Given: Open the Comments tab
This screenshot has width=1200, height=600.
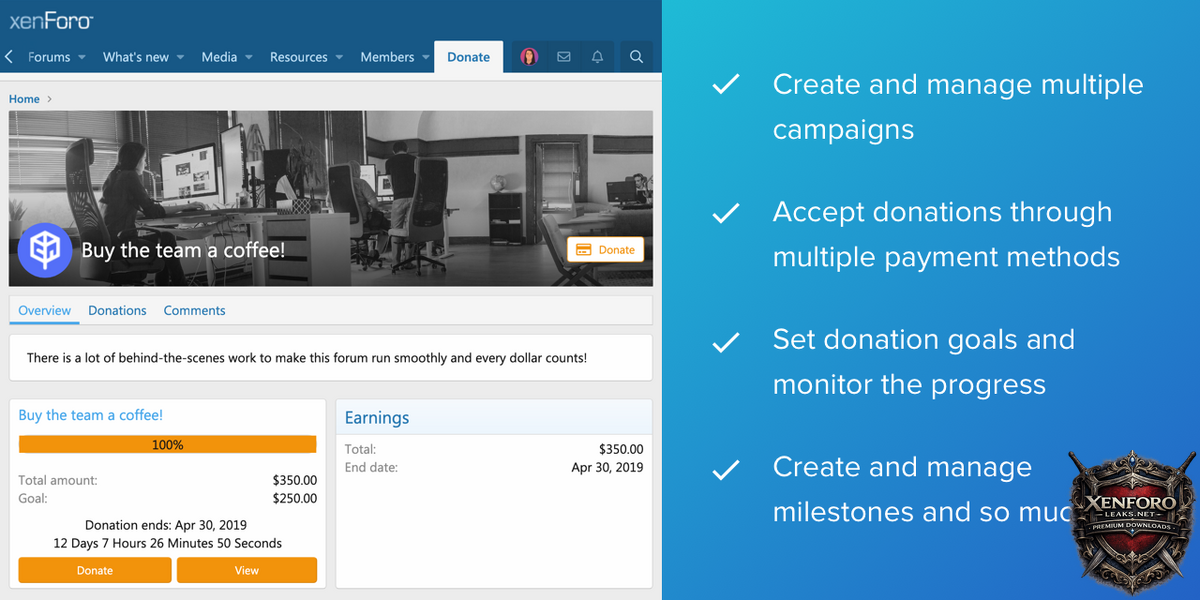Looking at the screenshot, I should pyautogui.click(x=194, y=311).
